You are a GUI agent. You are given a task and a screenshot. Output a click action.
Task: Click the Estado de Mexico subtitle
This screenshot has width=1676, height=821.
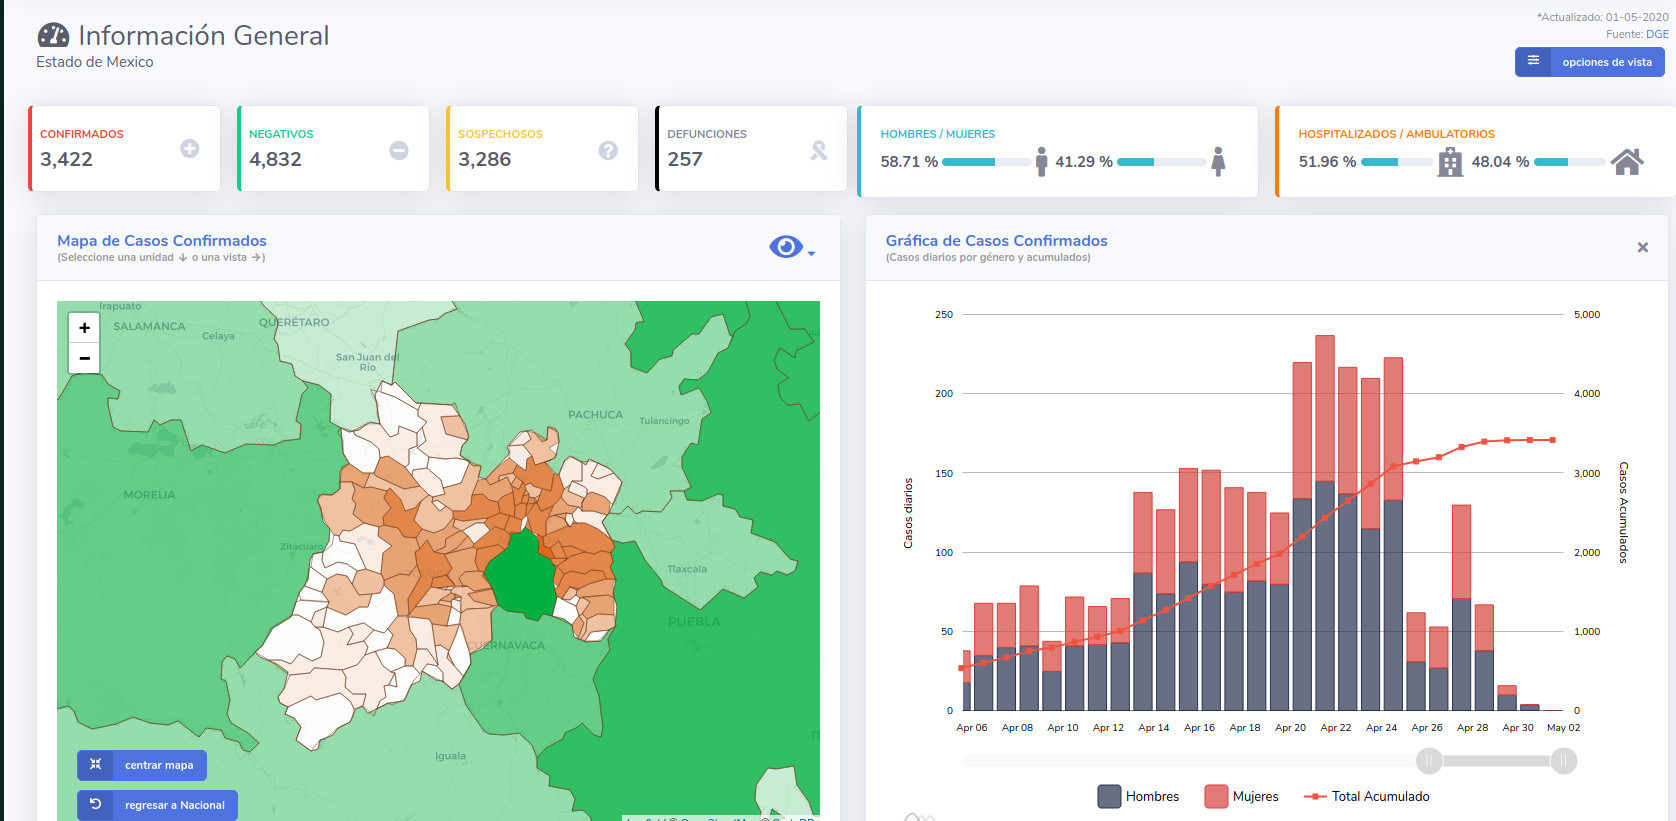tap(95, 62)
